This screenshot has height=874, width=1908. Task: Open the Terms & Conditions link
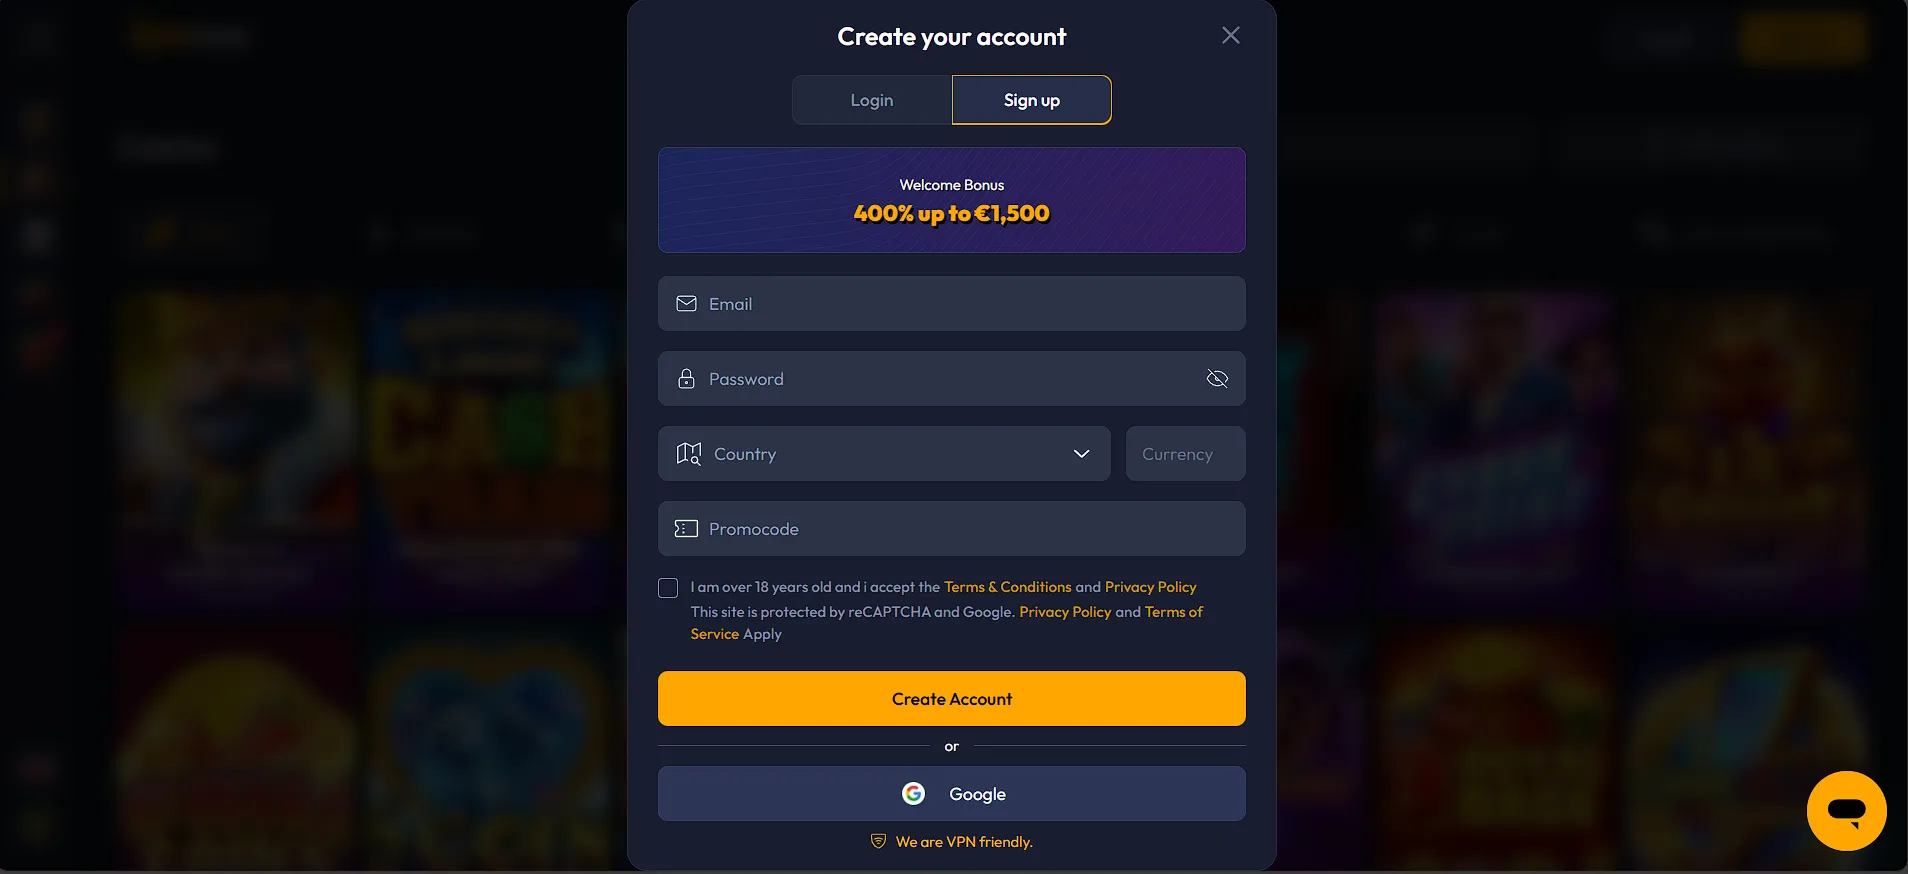pos(1007,587)
